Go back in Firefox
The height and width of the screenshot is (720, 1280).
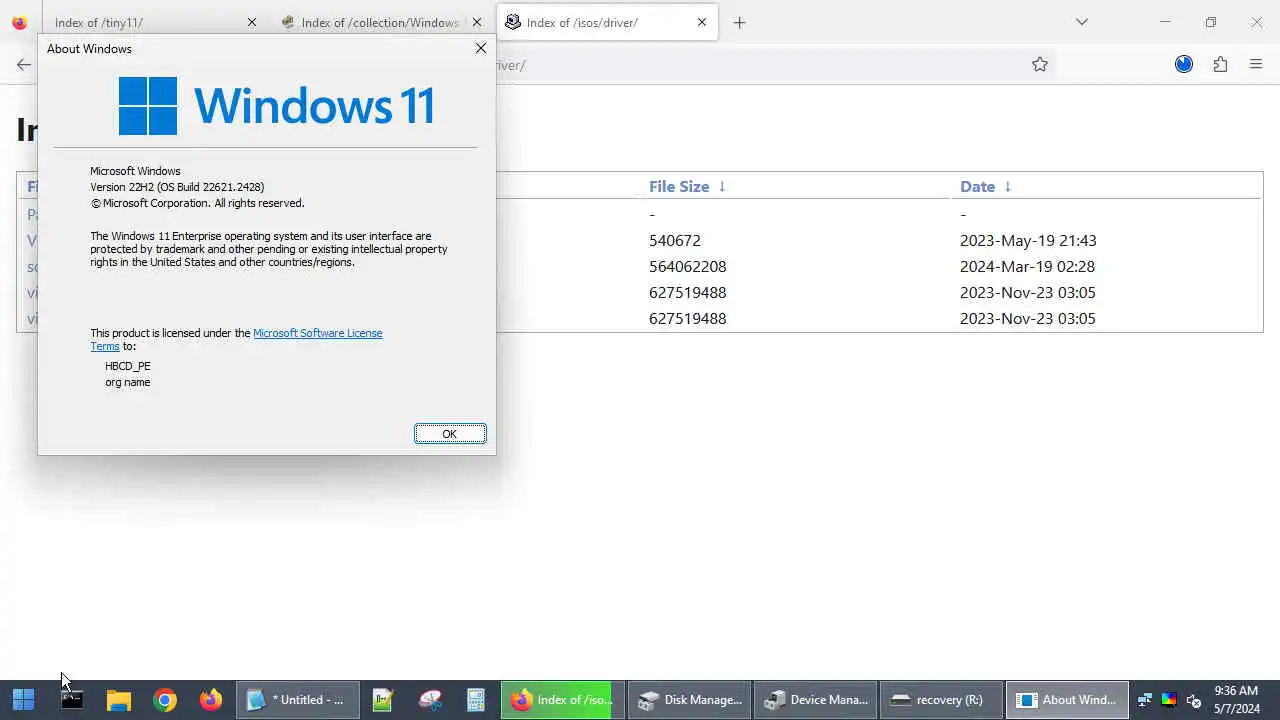pyautogui.click(x=23, y=64)
